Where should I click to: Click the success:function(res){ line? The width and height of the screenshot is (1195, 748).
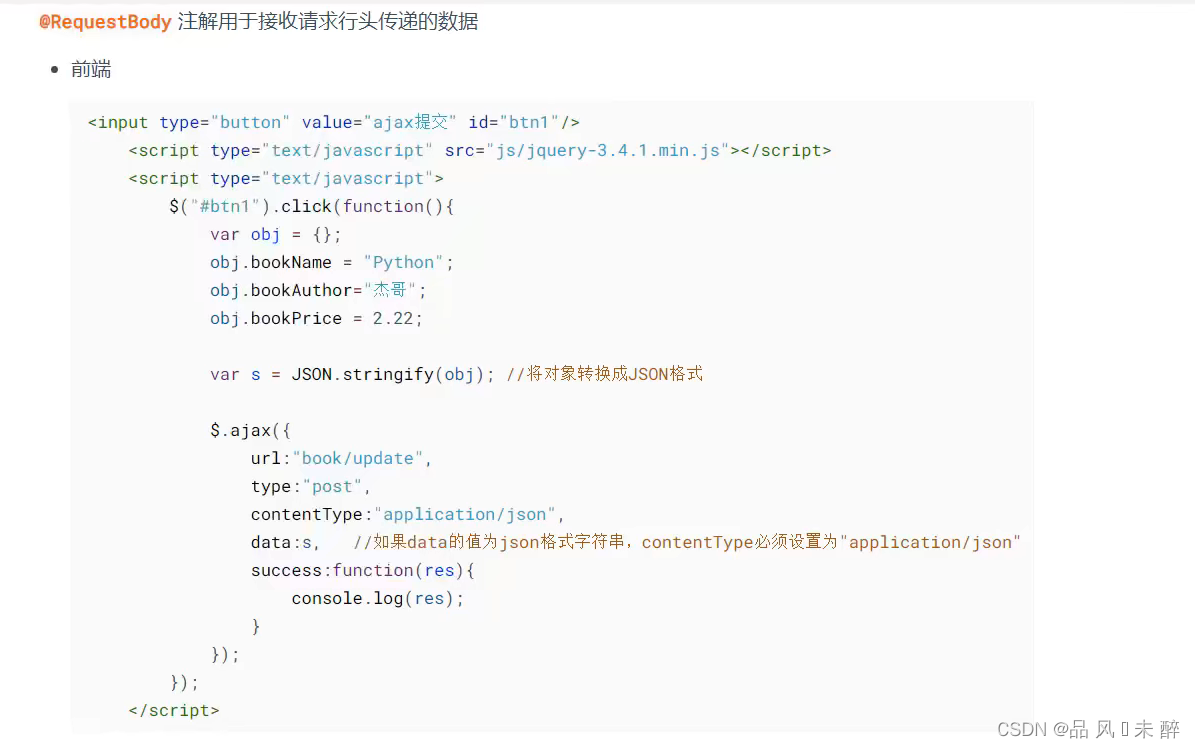pos(363,571)
